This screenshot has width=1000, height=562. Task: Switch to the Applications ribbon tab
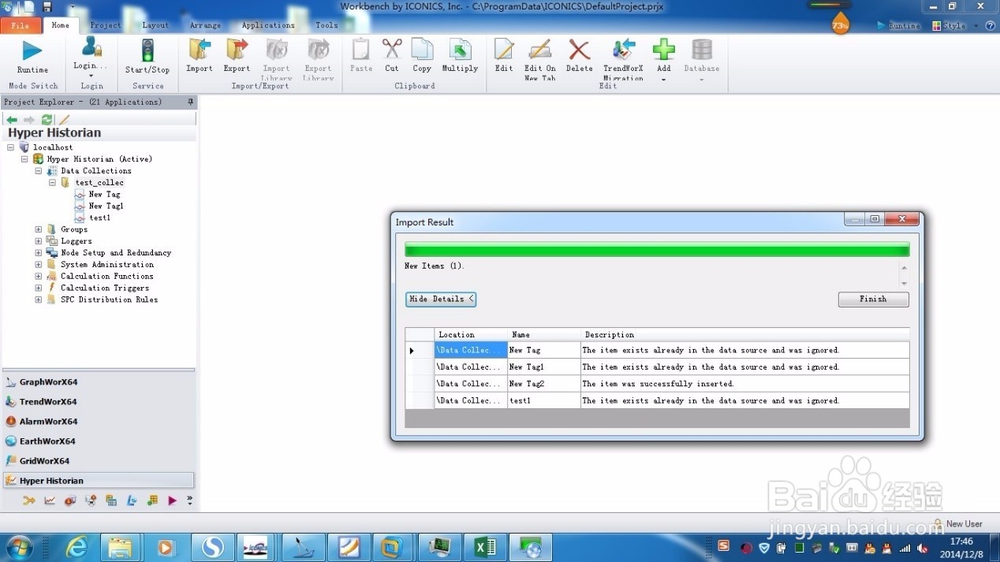pos(268,26)
